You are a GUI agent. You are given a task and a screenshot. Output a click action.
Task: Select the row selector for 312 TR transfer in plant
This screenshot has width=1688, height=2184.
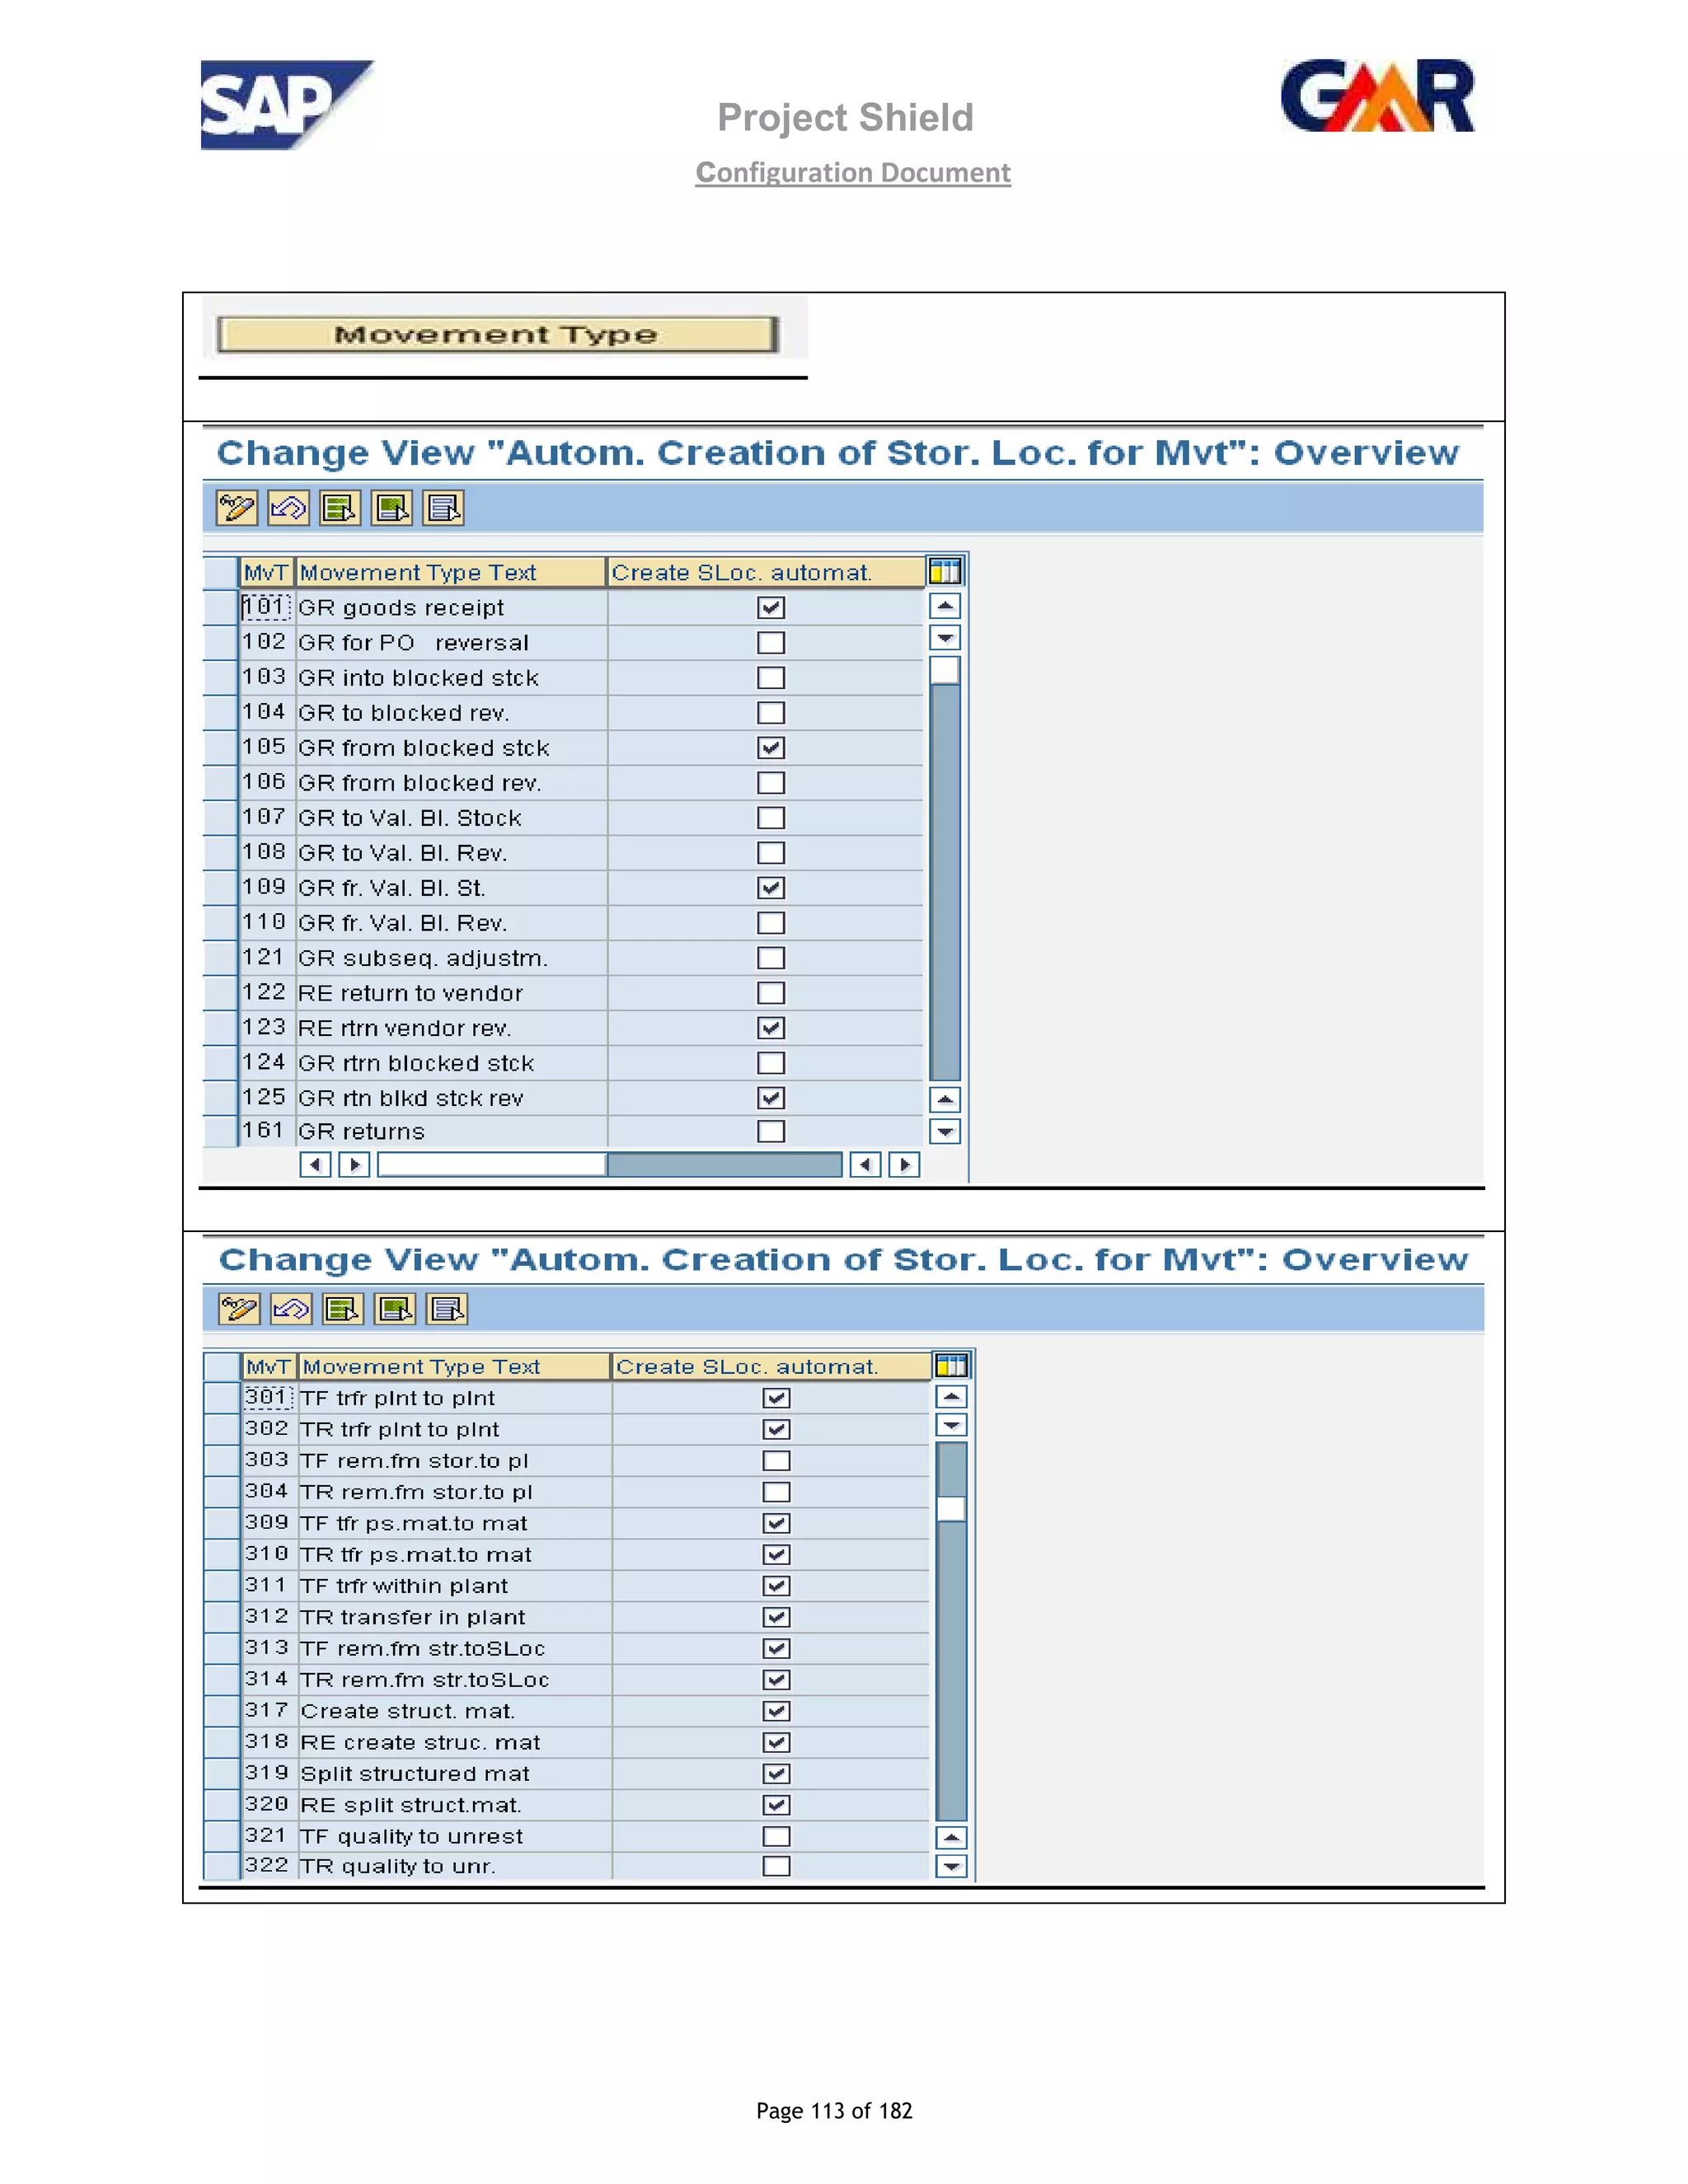pos(222,1617)
